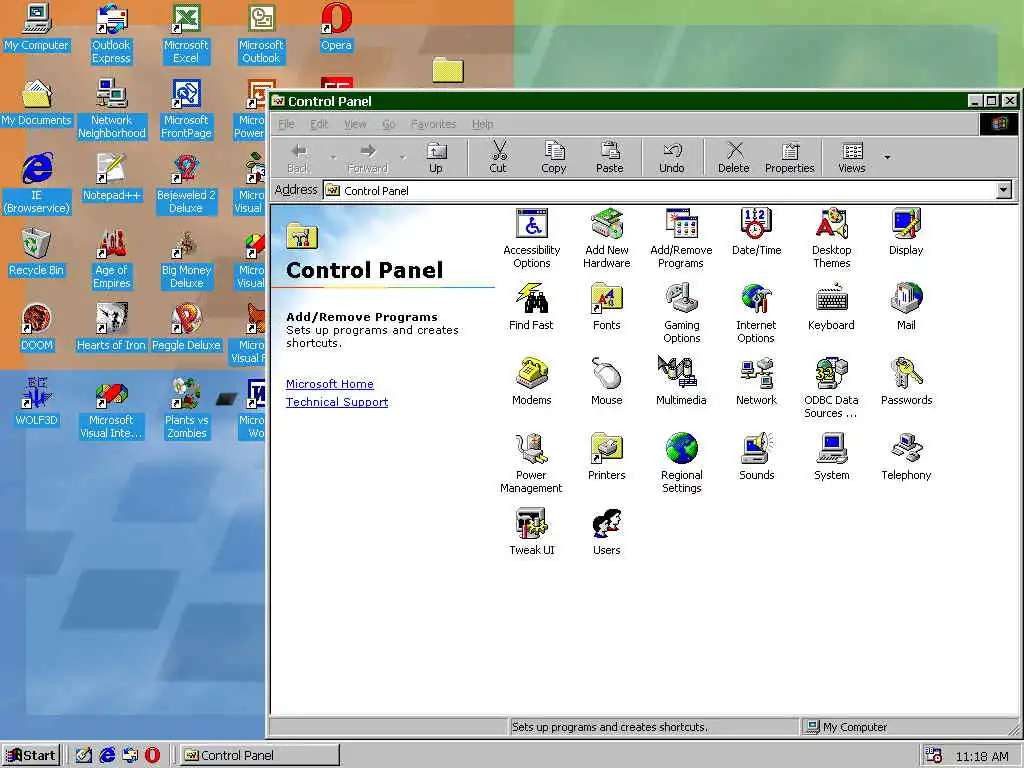
Task: Open the Go menu
Action: click(389, 124)
